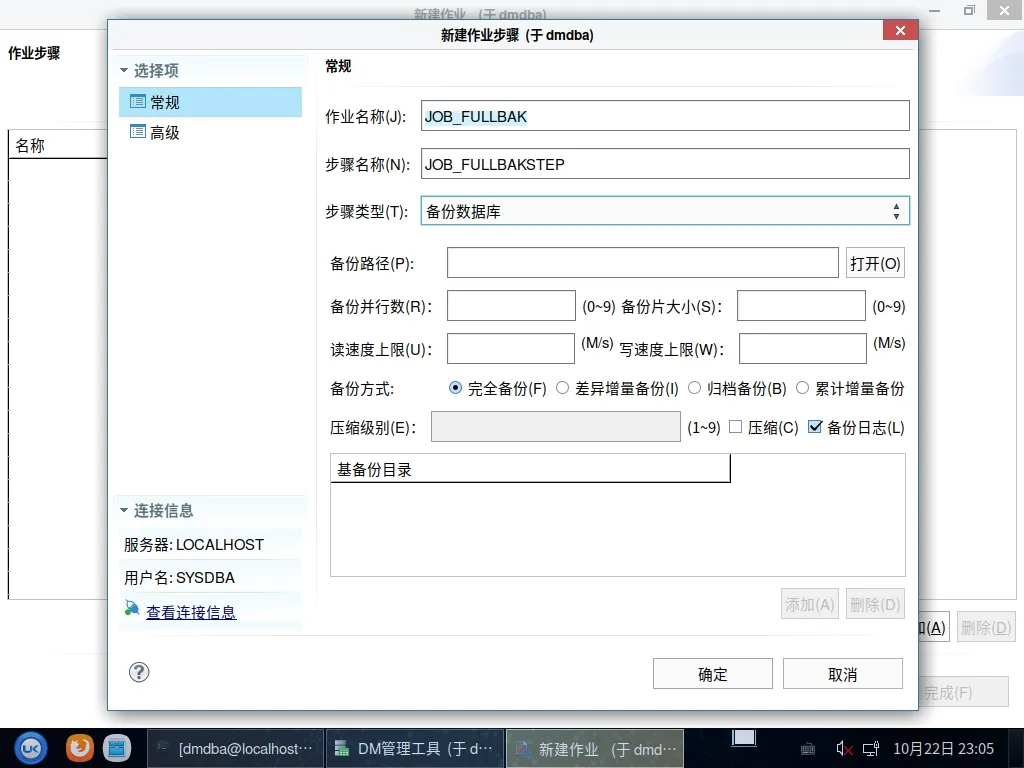Click the network tray icon
The width and height of the screenshot is (1024, 768).
click(x=871, y=748)
